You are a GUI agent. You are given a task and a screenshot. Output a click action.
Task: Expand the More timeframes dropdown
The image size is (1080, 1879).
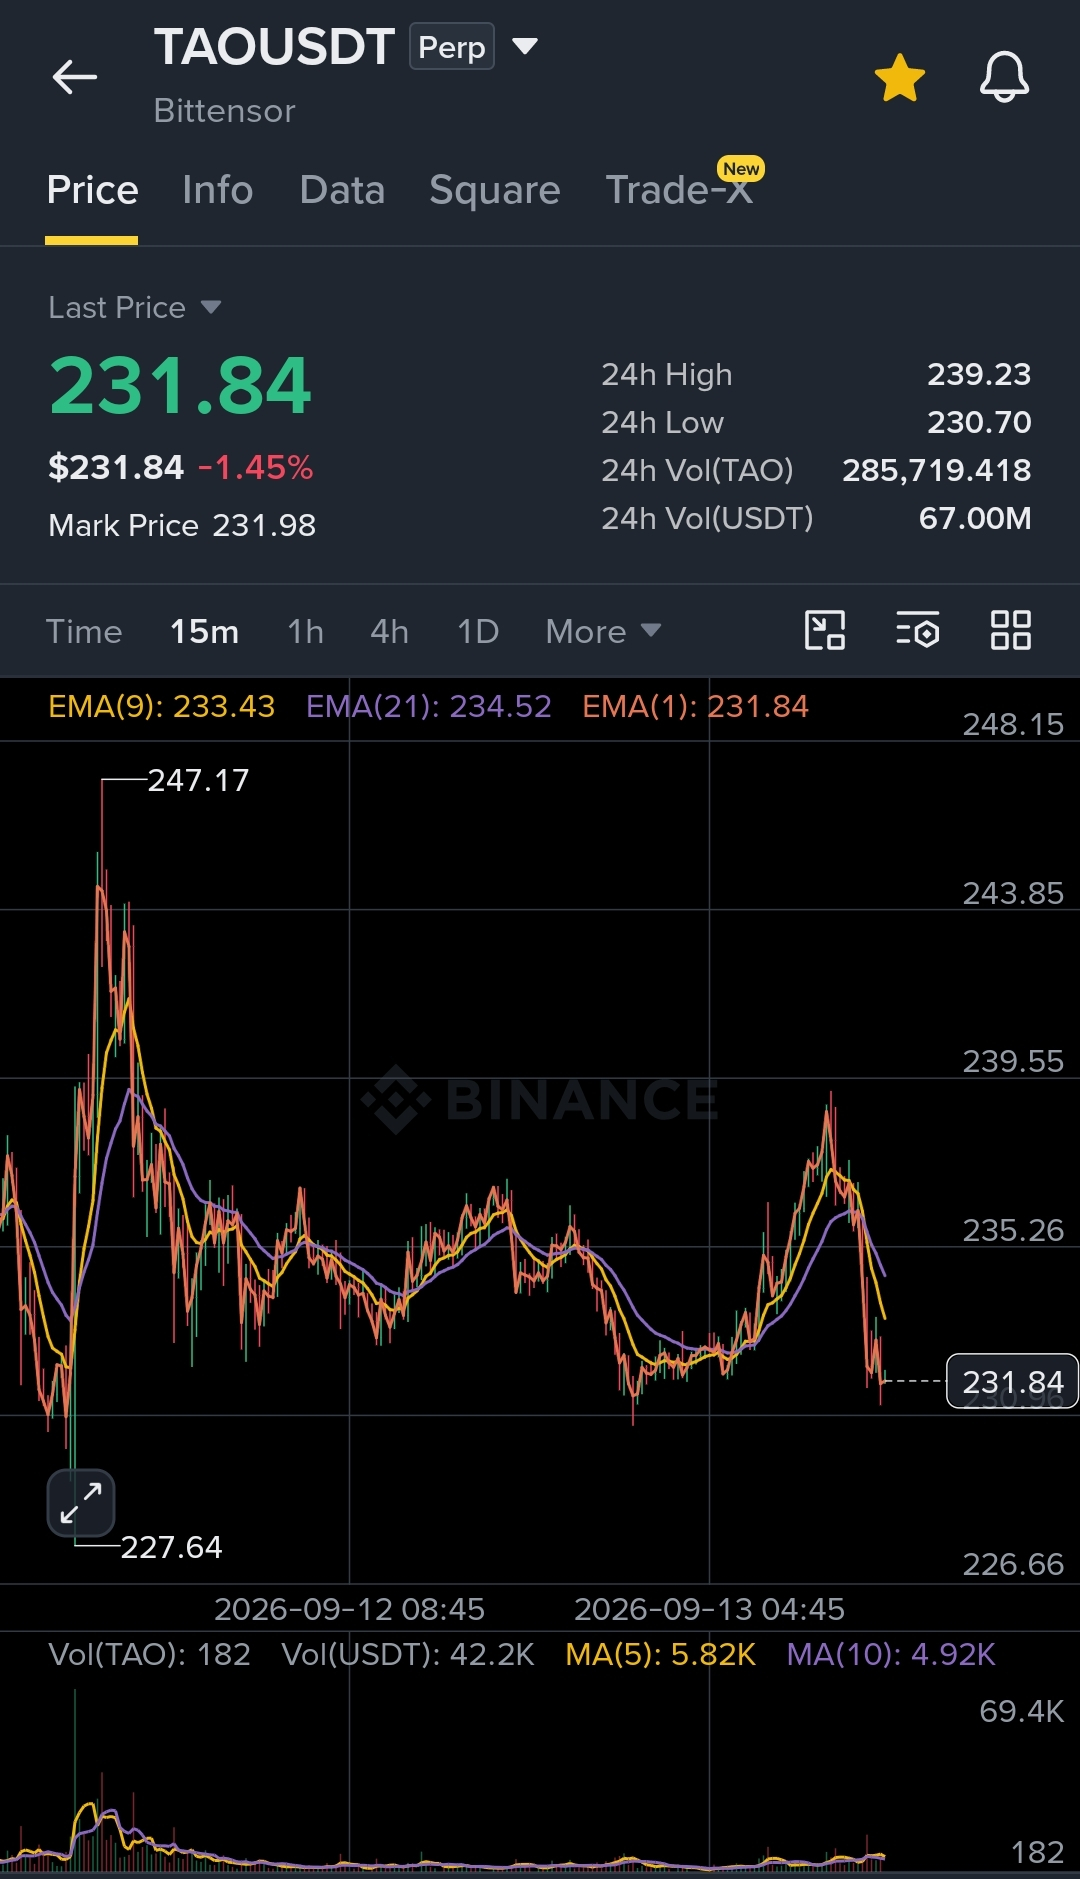(603, 632)
